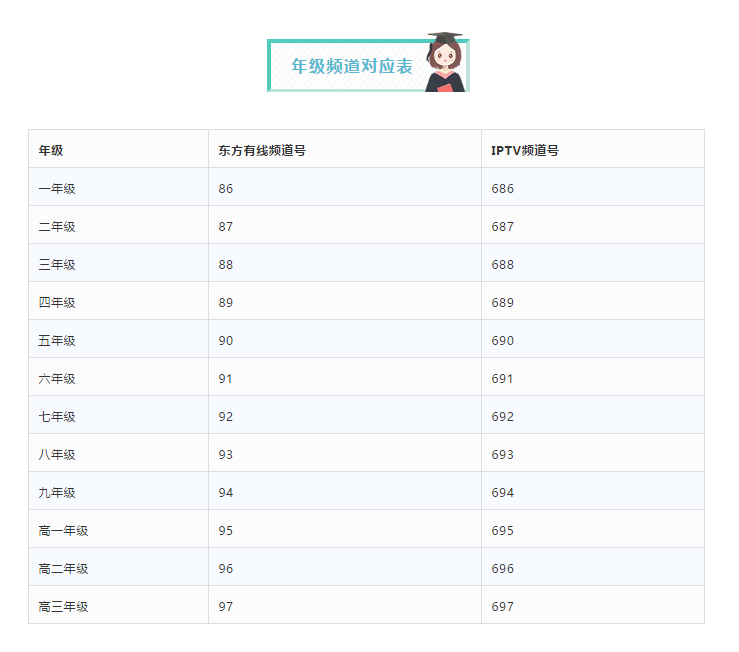Image resolution: width=739 pixels, height=652 pixels.
Task: Click the 年级频道对应表 banner title
Action: (351, 66)
